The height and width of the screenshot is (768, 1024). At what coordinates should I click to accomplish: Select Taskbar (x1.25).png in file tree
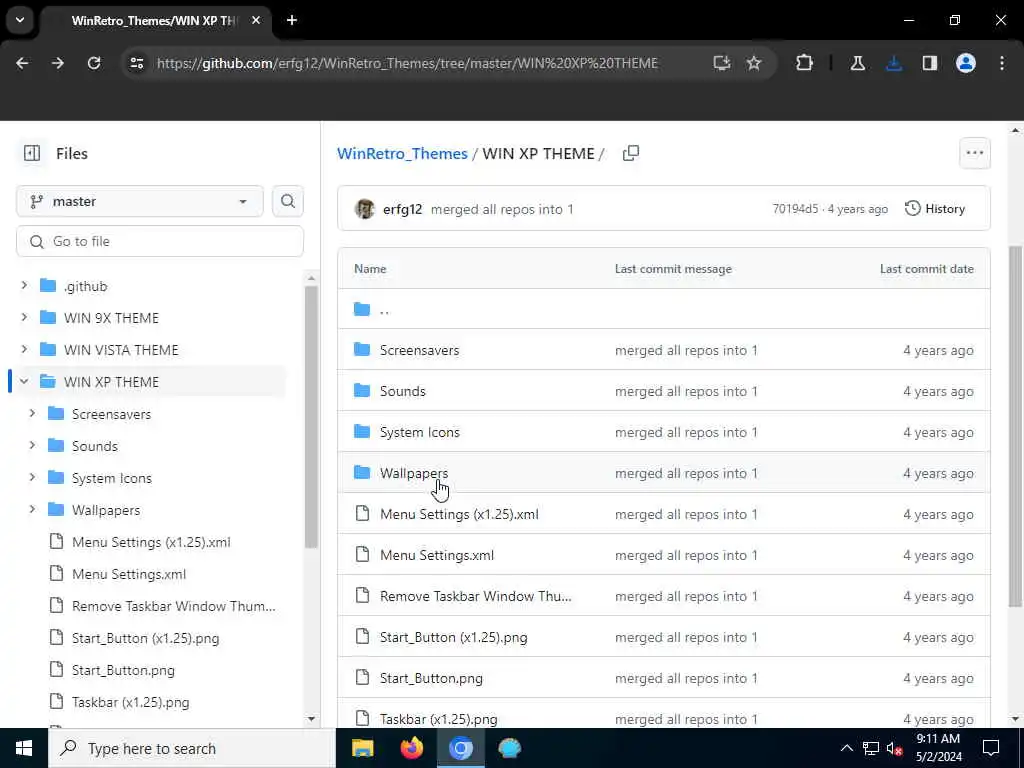pyautogui.click(x=130, y=702)
